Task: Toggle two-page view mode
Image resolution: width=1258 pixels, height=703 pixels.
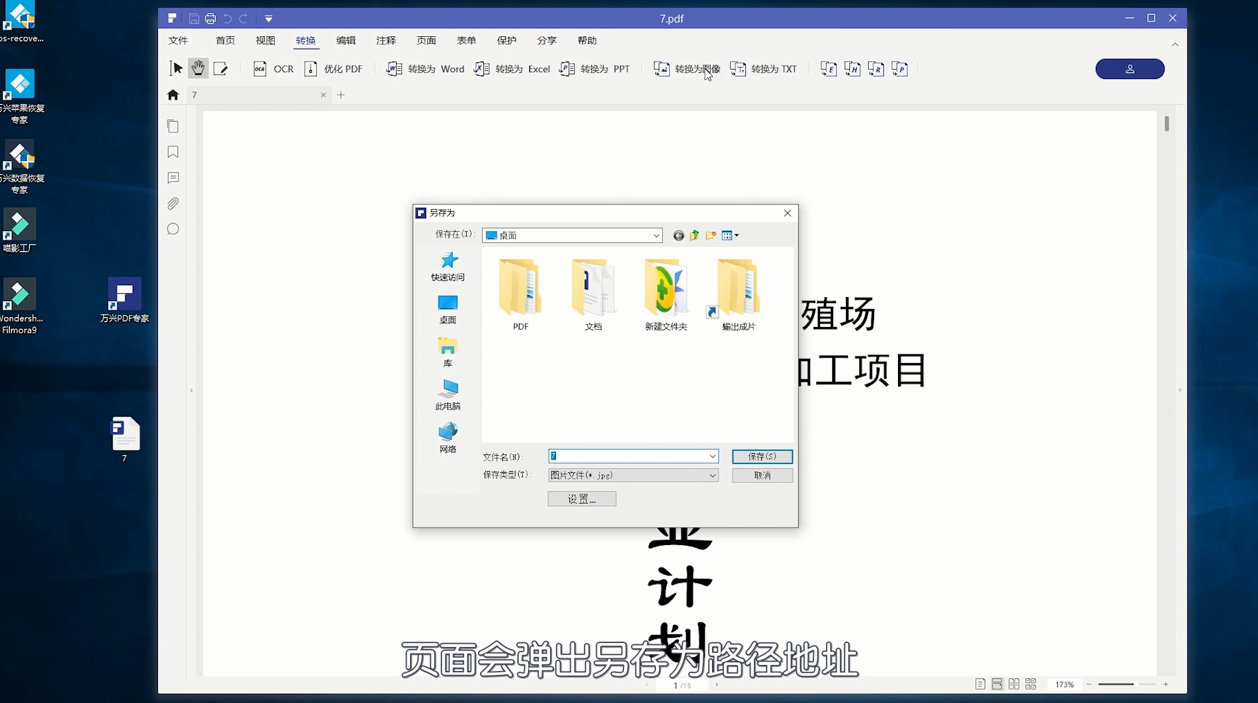Action: (x=1013, y=684)
